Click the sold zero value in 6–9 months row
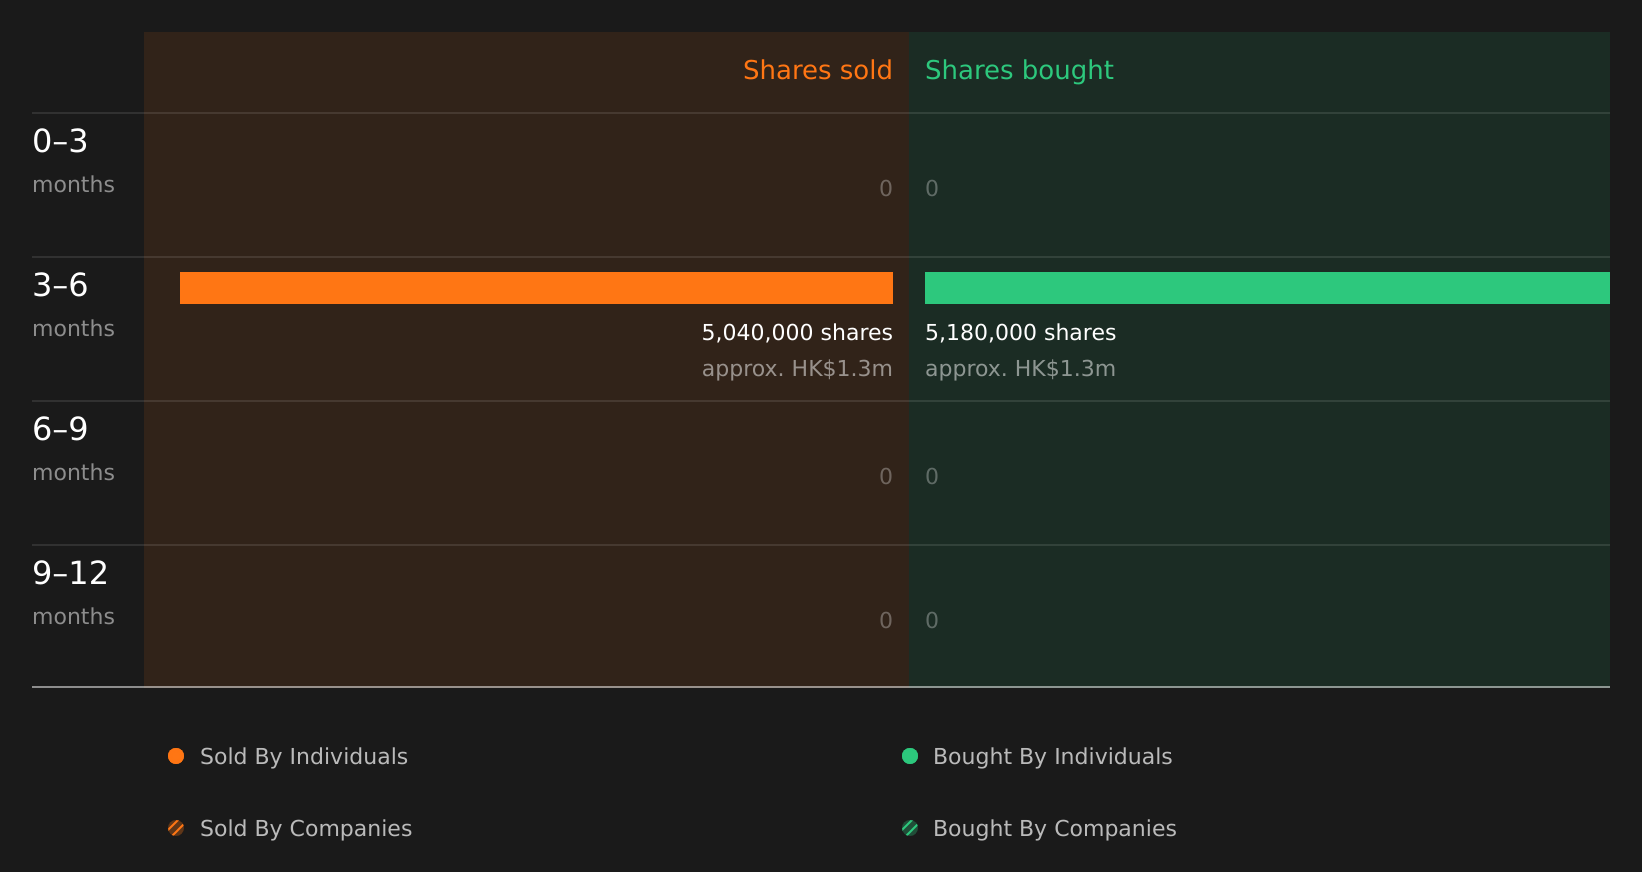This screenshot has width=1642, height=872. 886,477
